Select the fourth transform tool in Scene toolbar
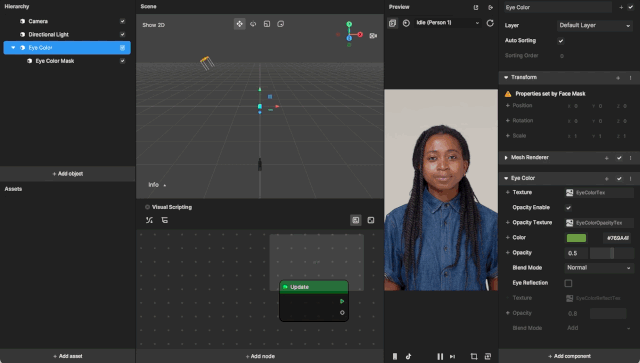Image resolution: width=640 pixels, height=363 pixels. coord(281,24)
